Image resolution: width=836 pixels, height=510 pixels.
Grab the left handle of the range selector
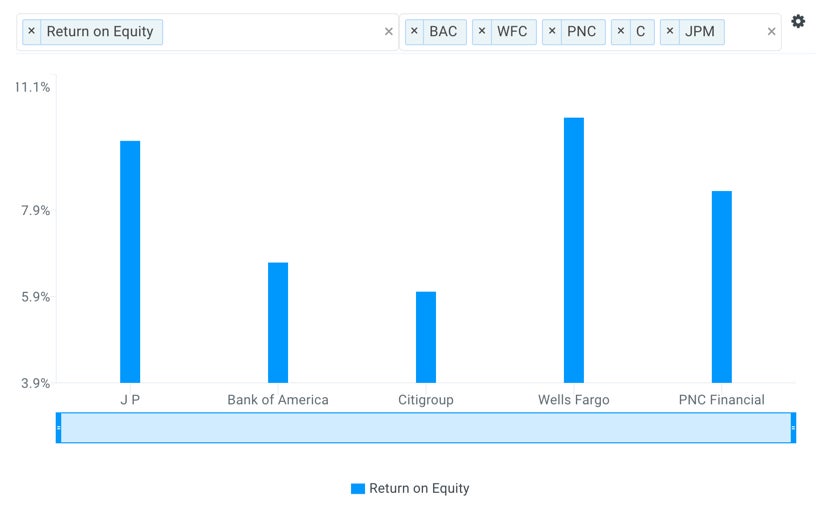[59, 427]
